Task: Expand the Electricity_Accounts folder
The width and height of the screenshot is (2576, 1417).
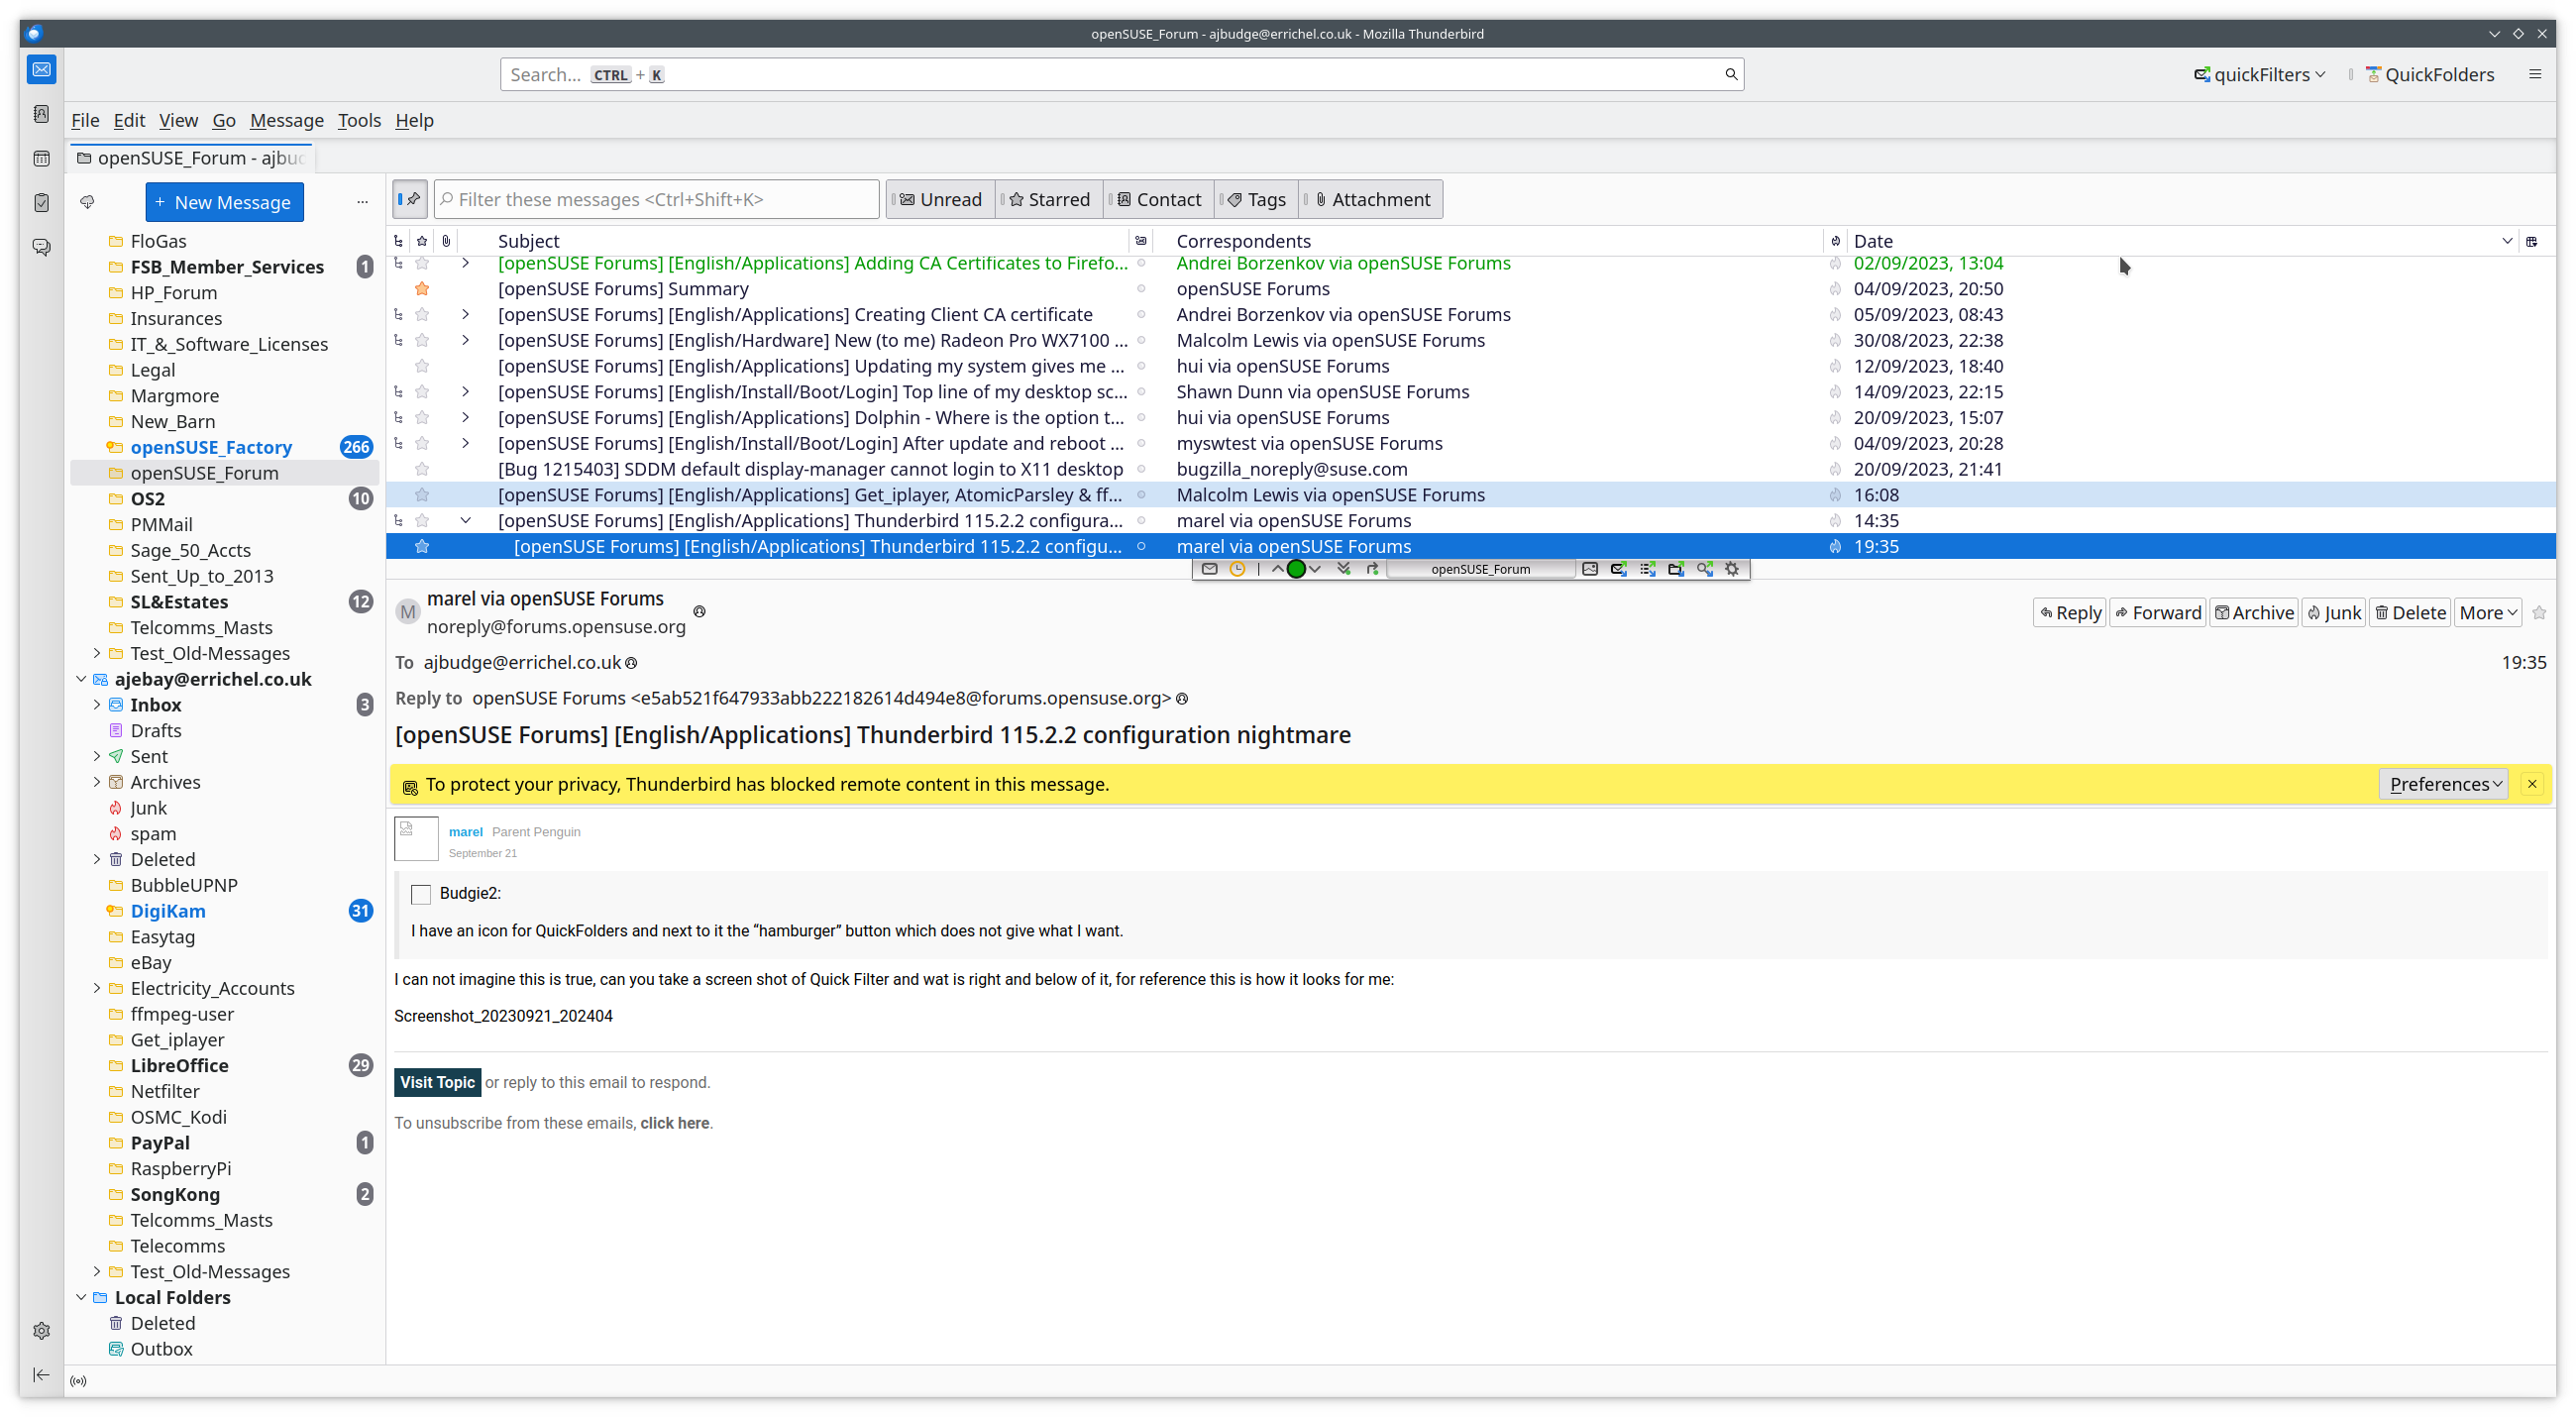Action: [97, 988]
